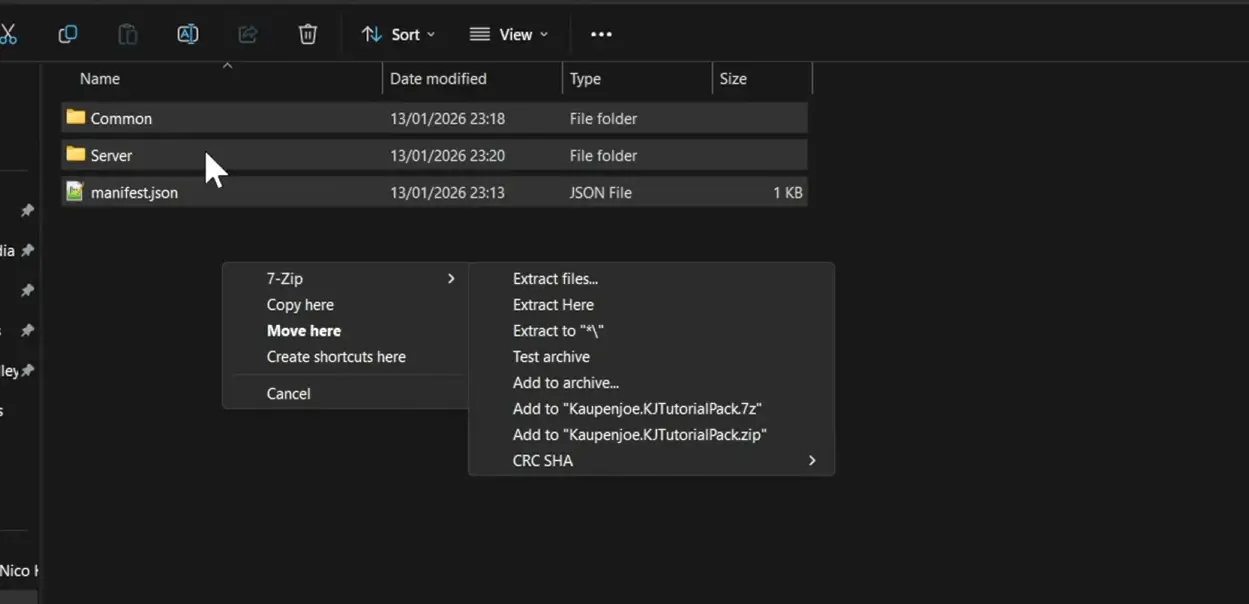This screenshot has width=1249, height=604.
Task: Click the Share icon in toolbar
Action: [247, 34]
